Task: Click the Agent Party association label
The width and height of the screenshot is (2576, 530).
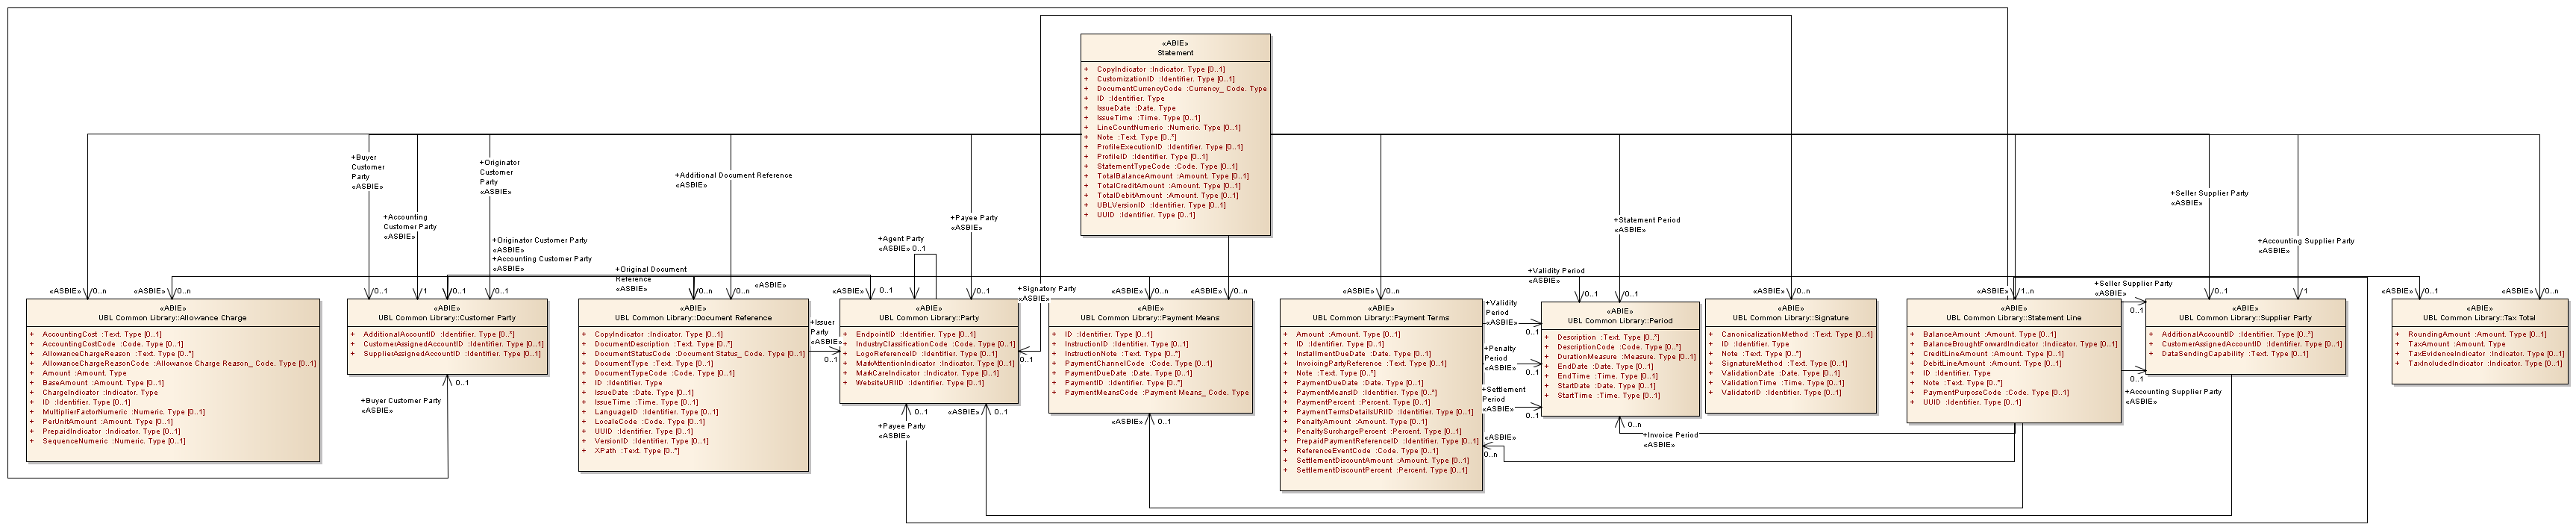Action: [x=902, y=239]
